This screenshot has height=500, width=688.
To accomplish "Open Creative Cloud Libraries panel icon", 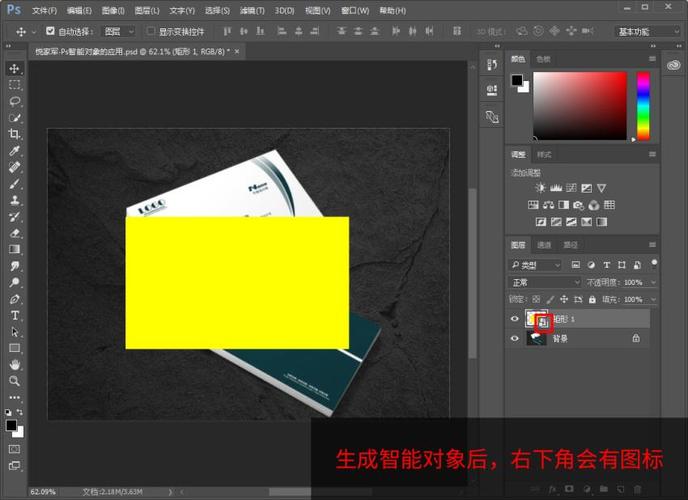I will point(674,65).
